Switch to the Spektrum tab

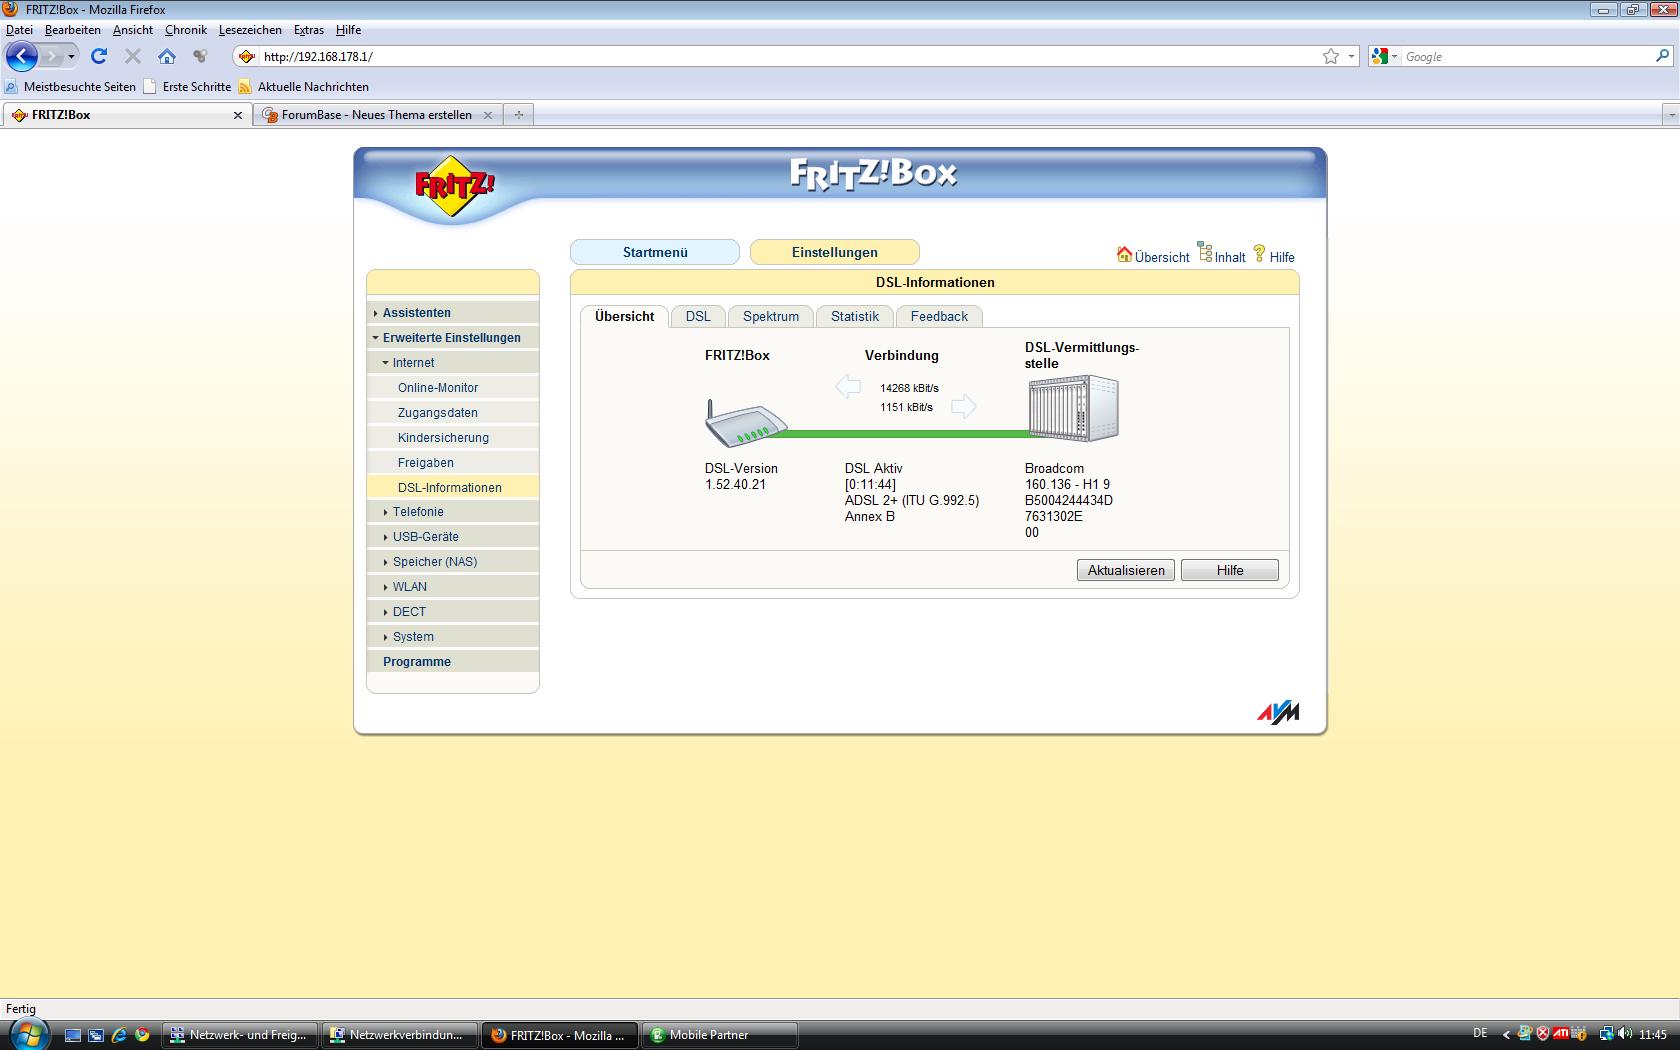[771, 316]
